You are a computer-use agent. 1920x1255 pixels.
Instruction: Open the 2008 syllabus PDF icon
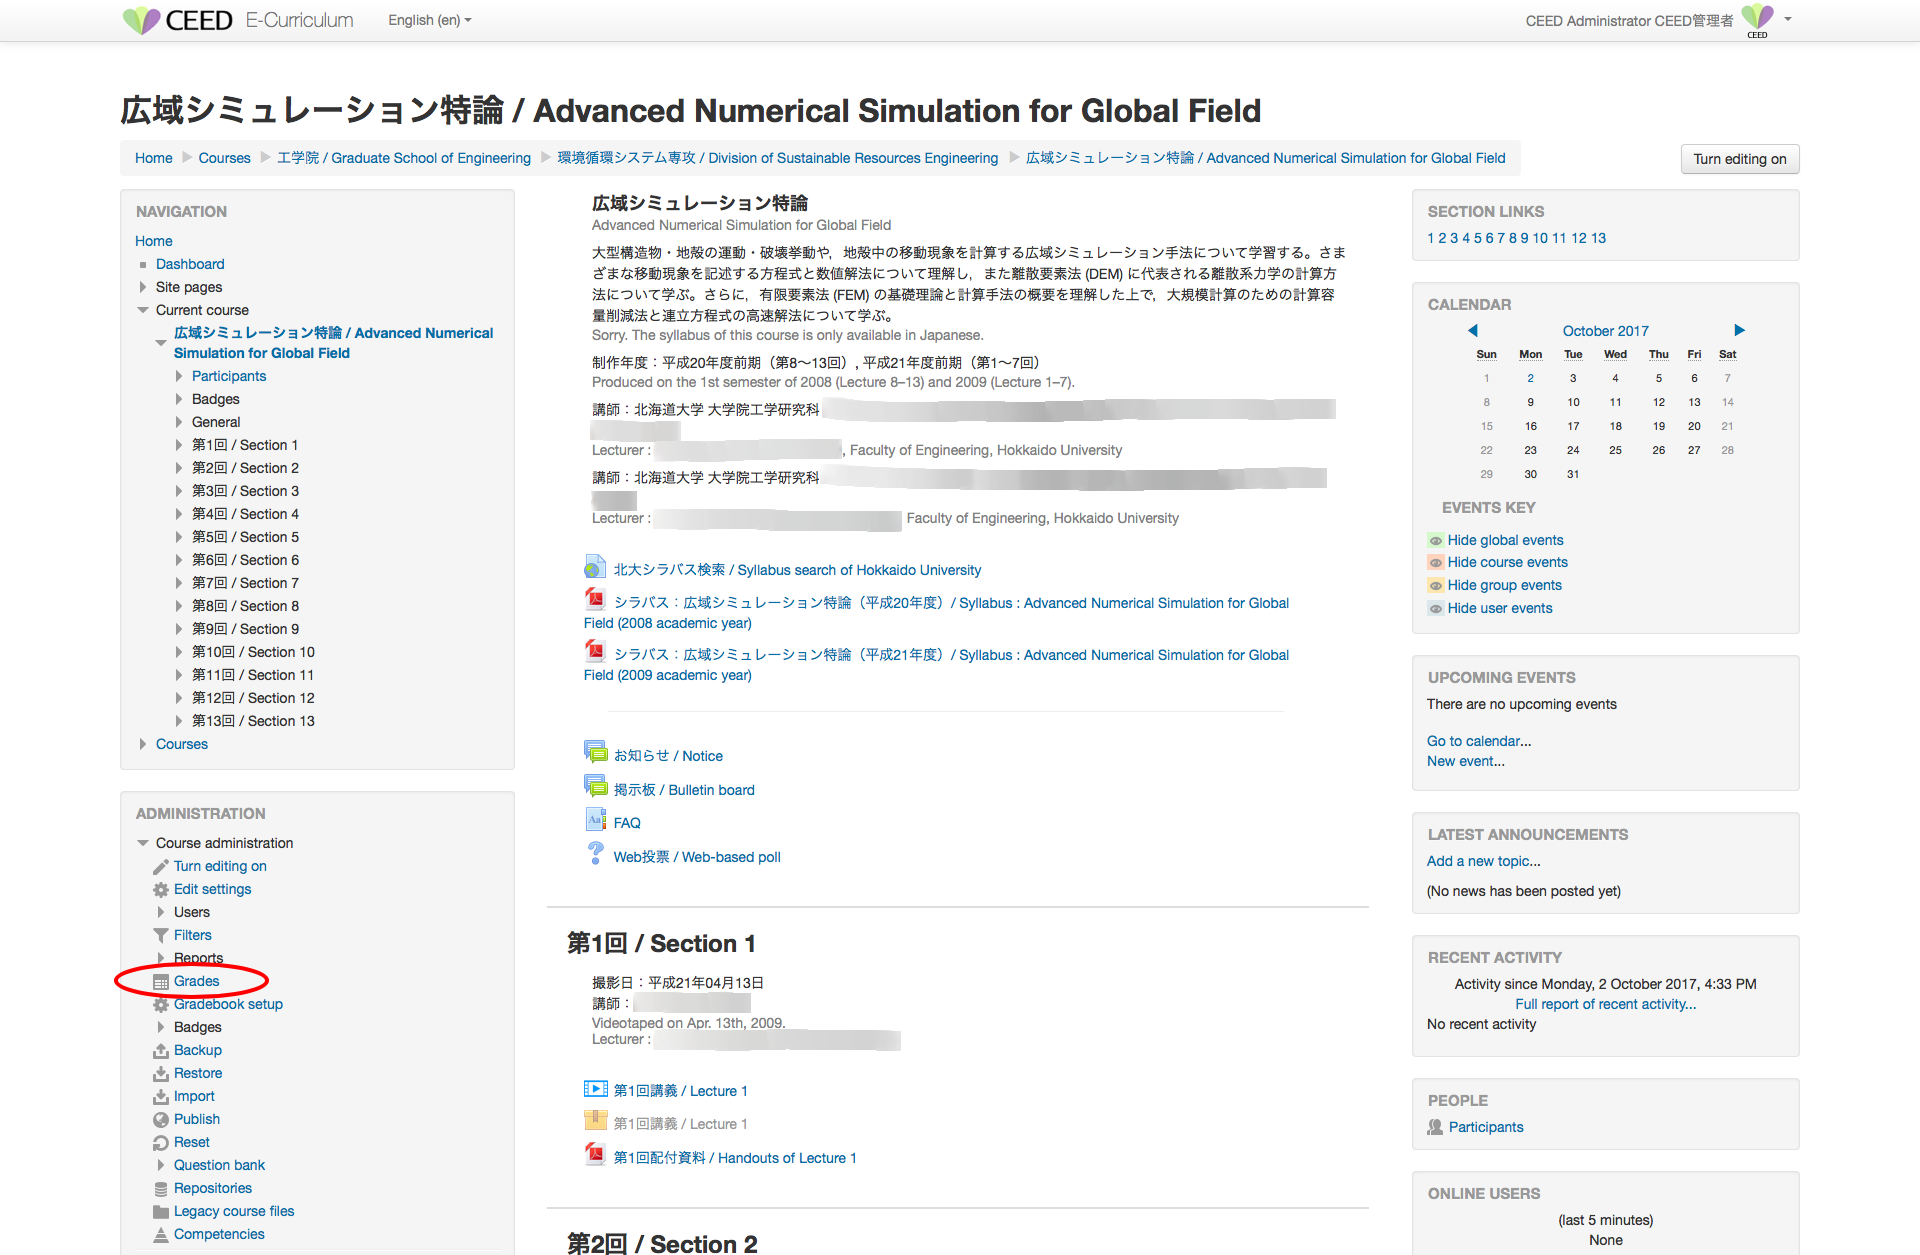click(596, 599)
